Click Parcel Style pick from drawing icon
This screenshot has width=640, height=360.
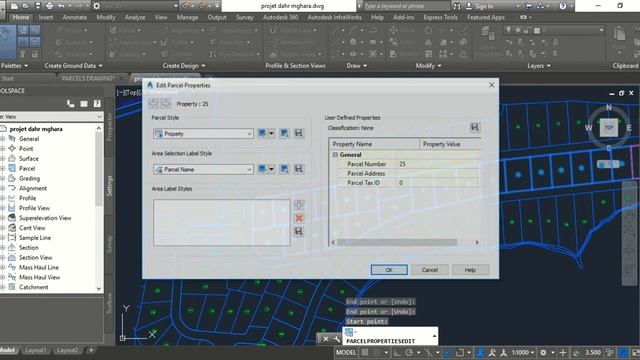(x=284, y=133)
